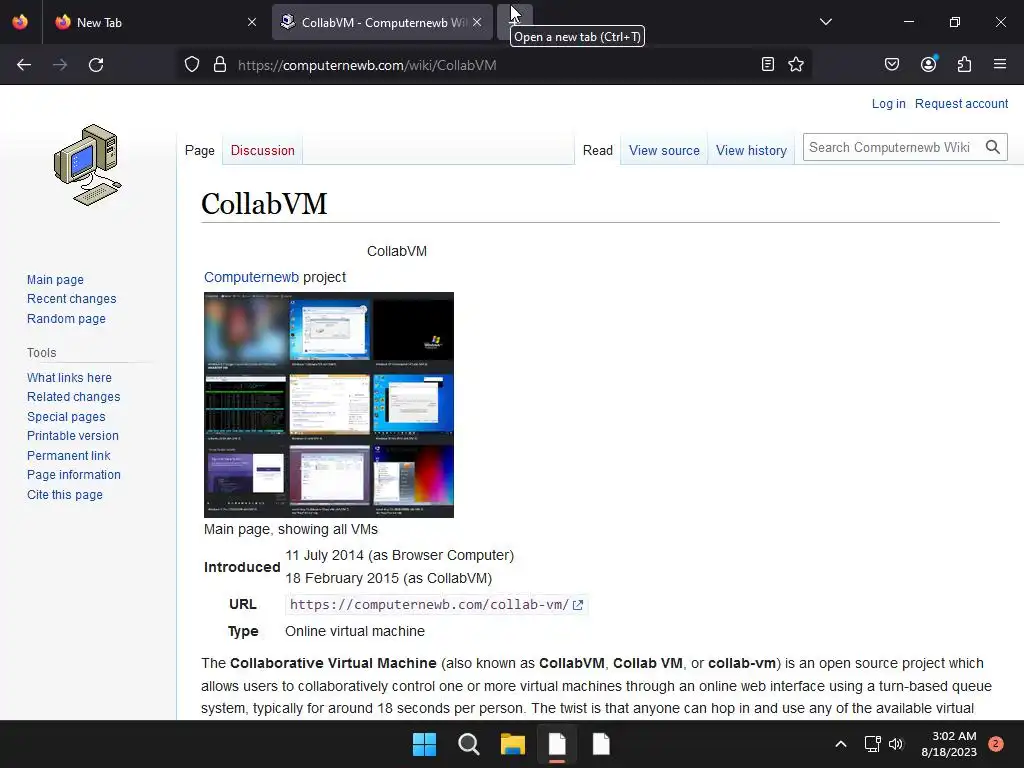Click the Log in link

889,104
